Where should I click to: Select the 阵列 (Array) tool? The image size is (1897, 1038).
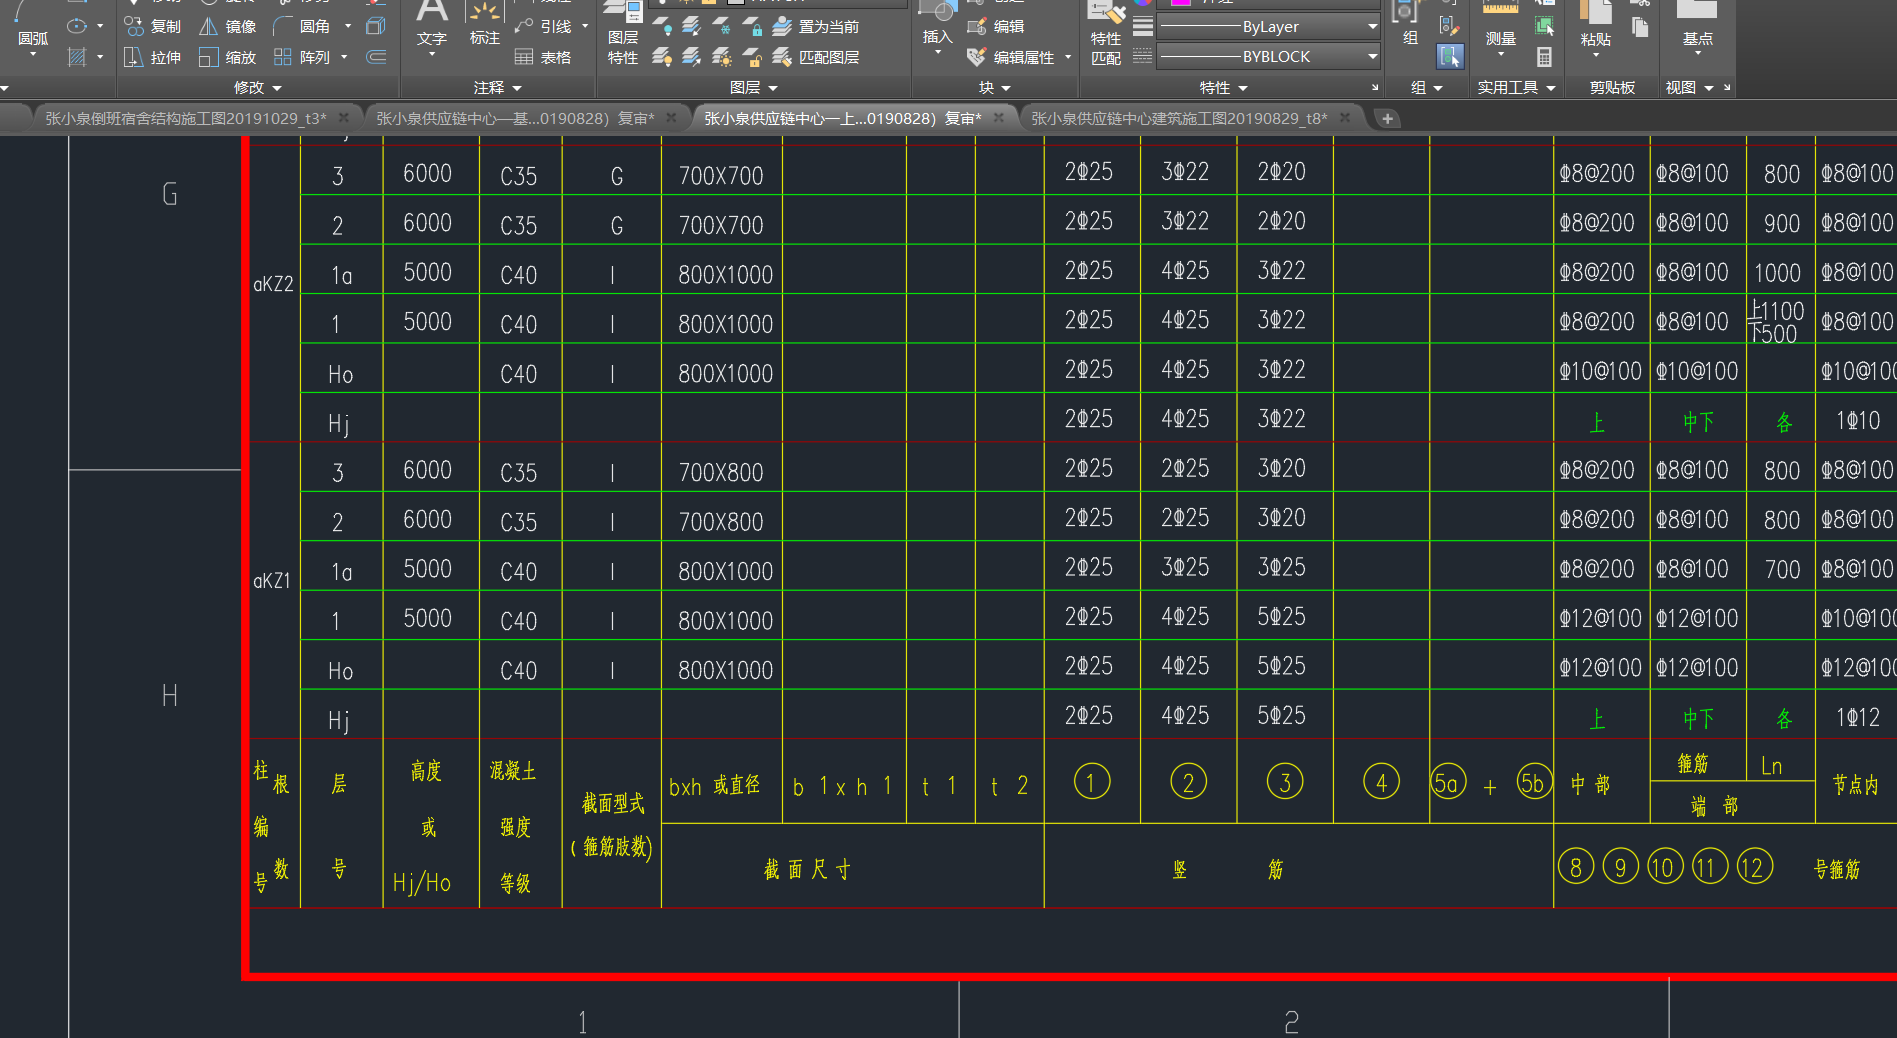302,58
